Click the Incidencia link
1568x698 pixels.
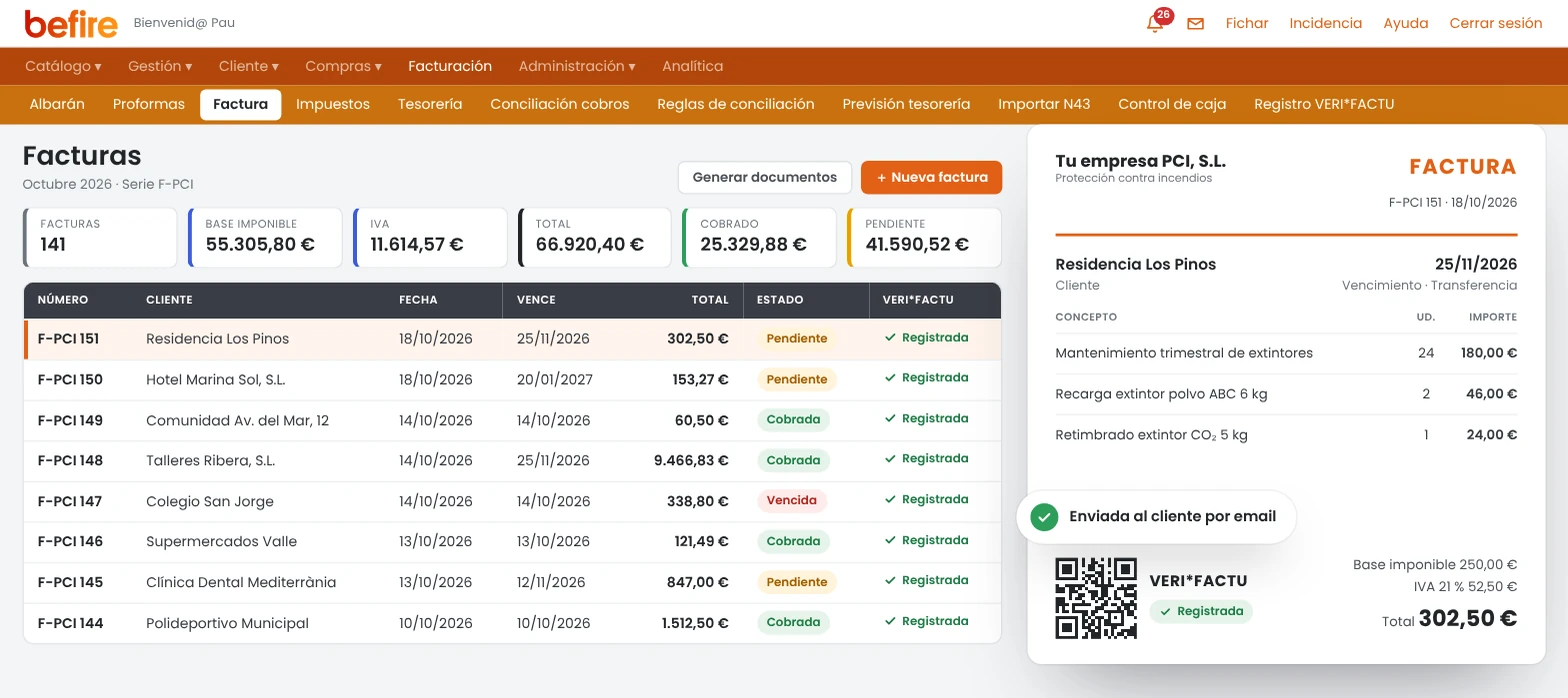point(1325,23)
